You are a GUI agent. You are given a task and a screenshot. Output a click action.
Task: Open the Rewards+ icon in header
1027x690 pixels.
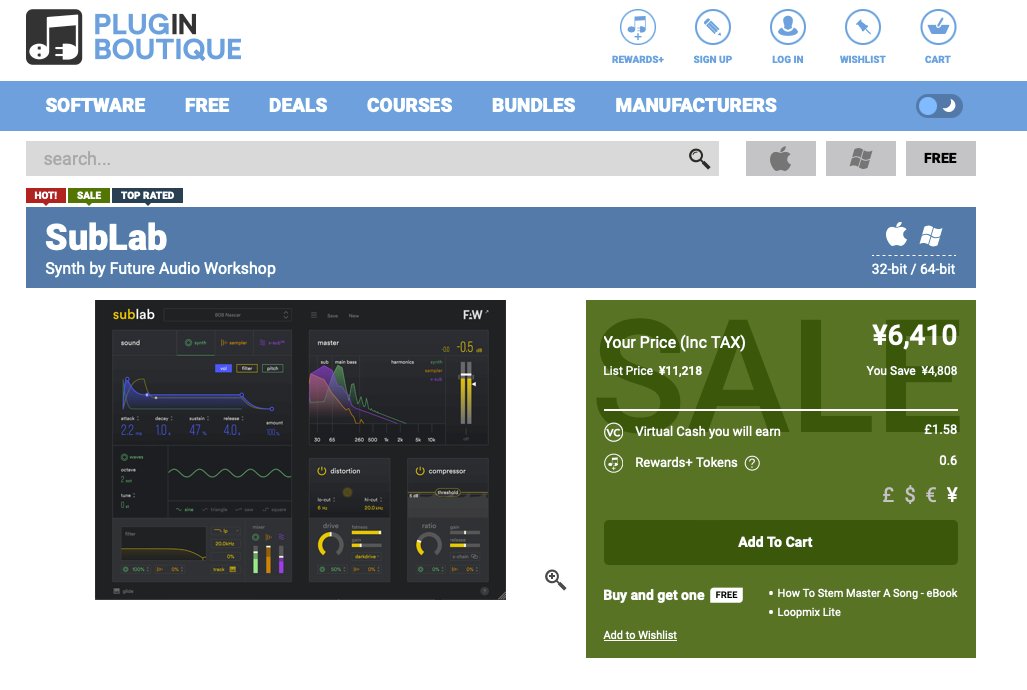coord(637,27)
